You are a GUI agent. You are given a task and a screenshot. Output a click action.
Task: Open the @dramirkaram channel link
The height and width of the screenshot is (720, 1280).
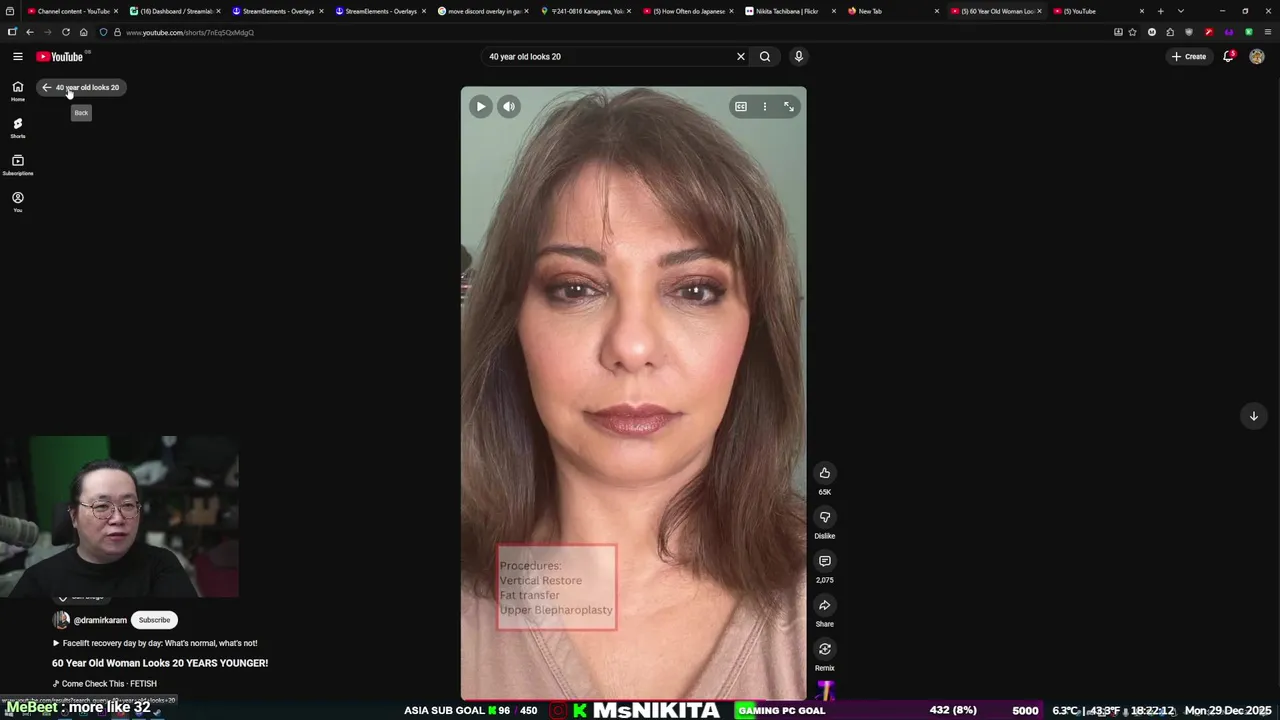tap(100, 620)
